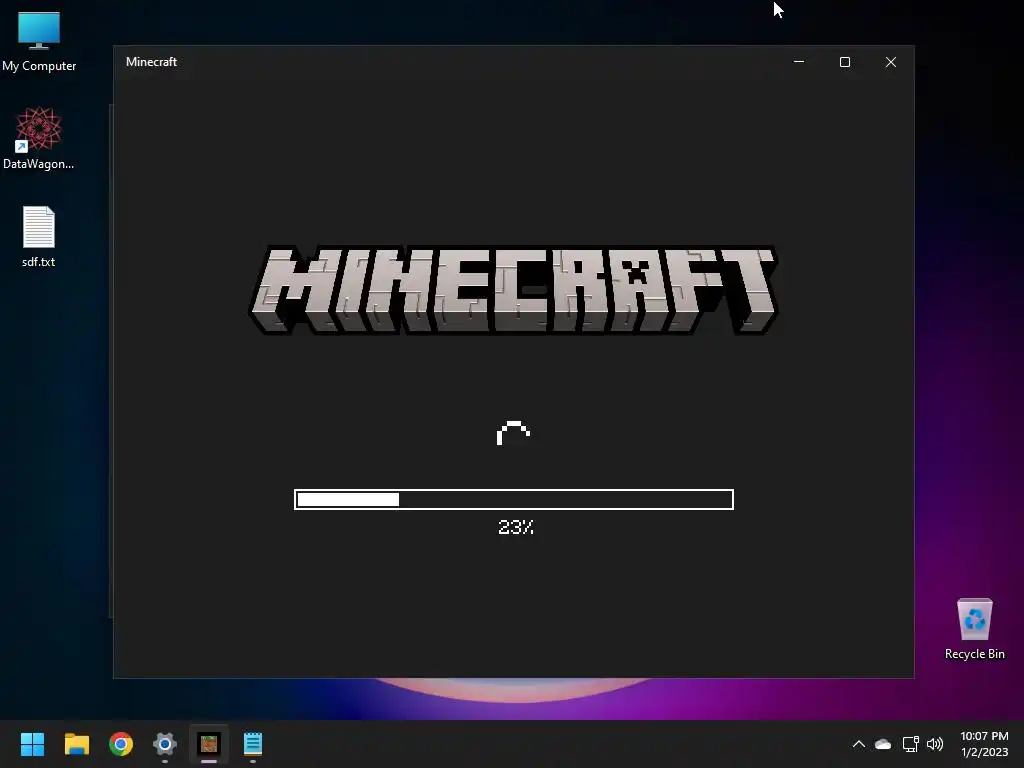Open the Windows Start menu
The width and height of the screenshot is (1024, 768).
click(32, 744)
